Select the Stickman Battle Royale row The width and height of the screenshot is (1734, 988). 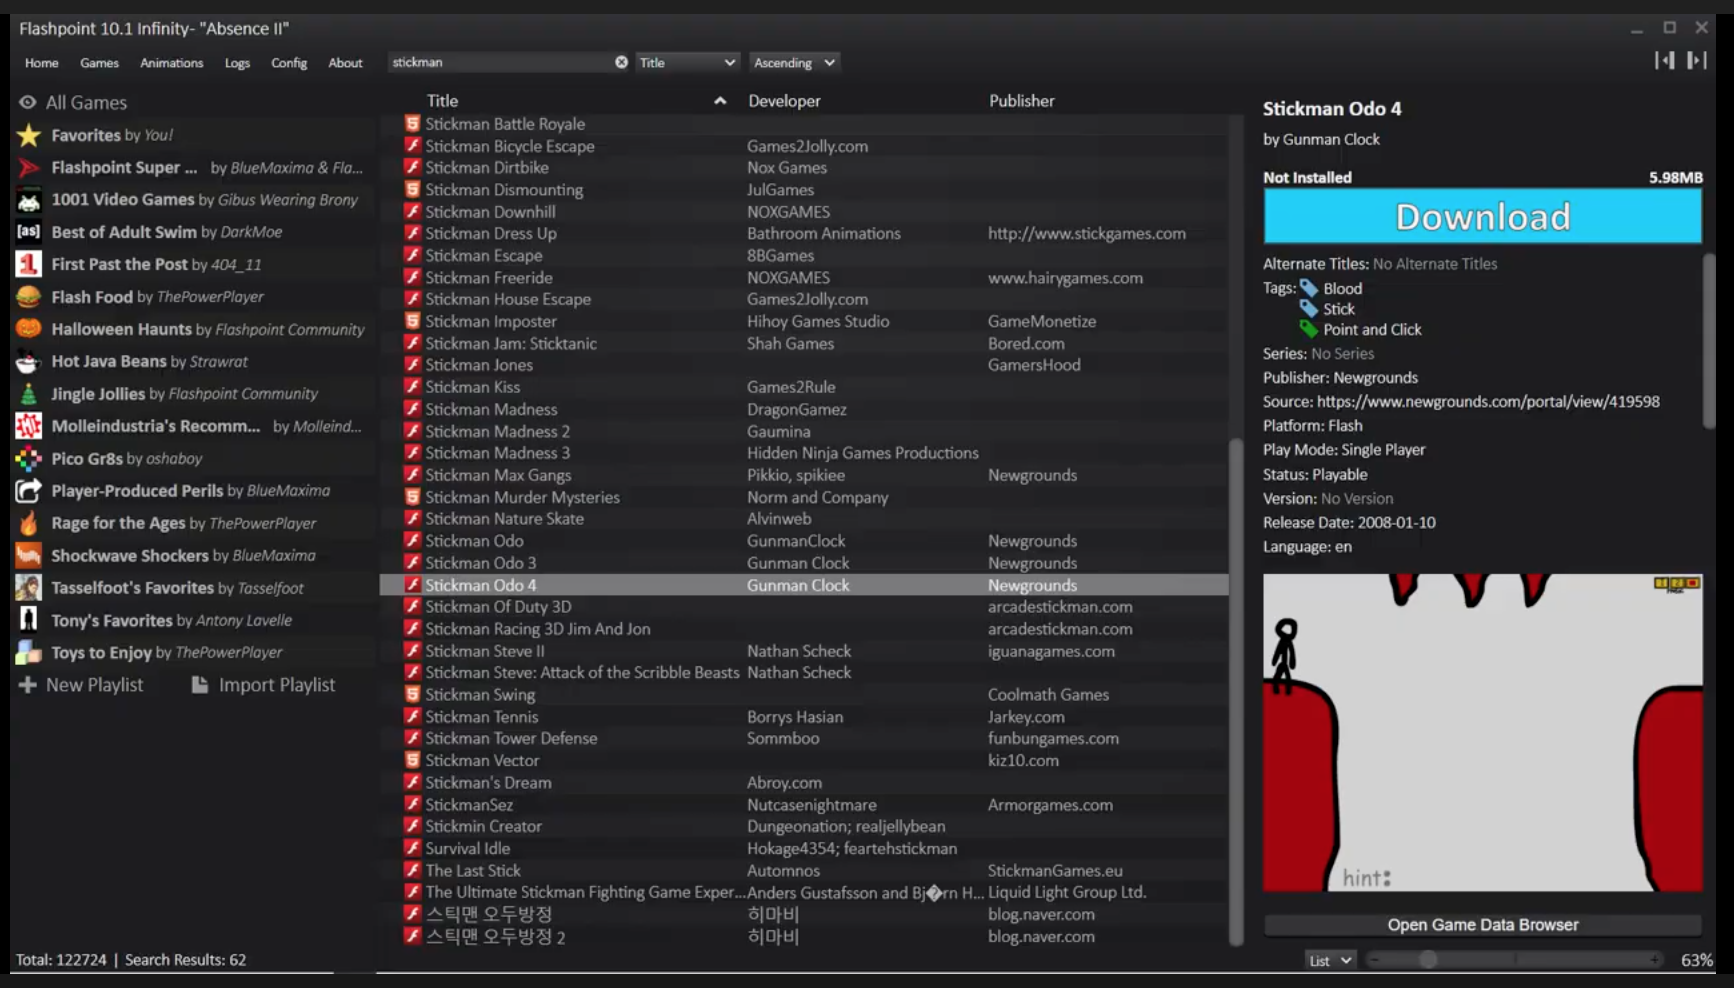point(804,124)
